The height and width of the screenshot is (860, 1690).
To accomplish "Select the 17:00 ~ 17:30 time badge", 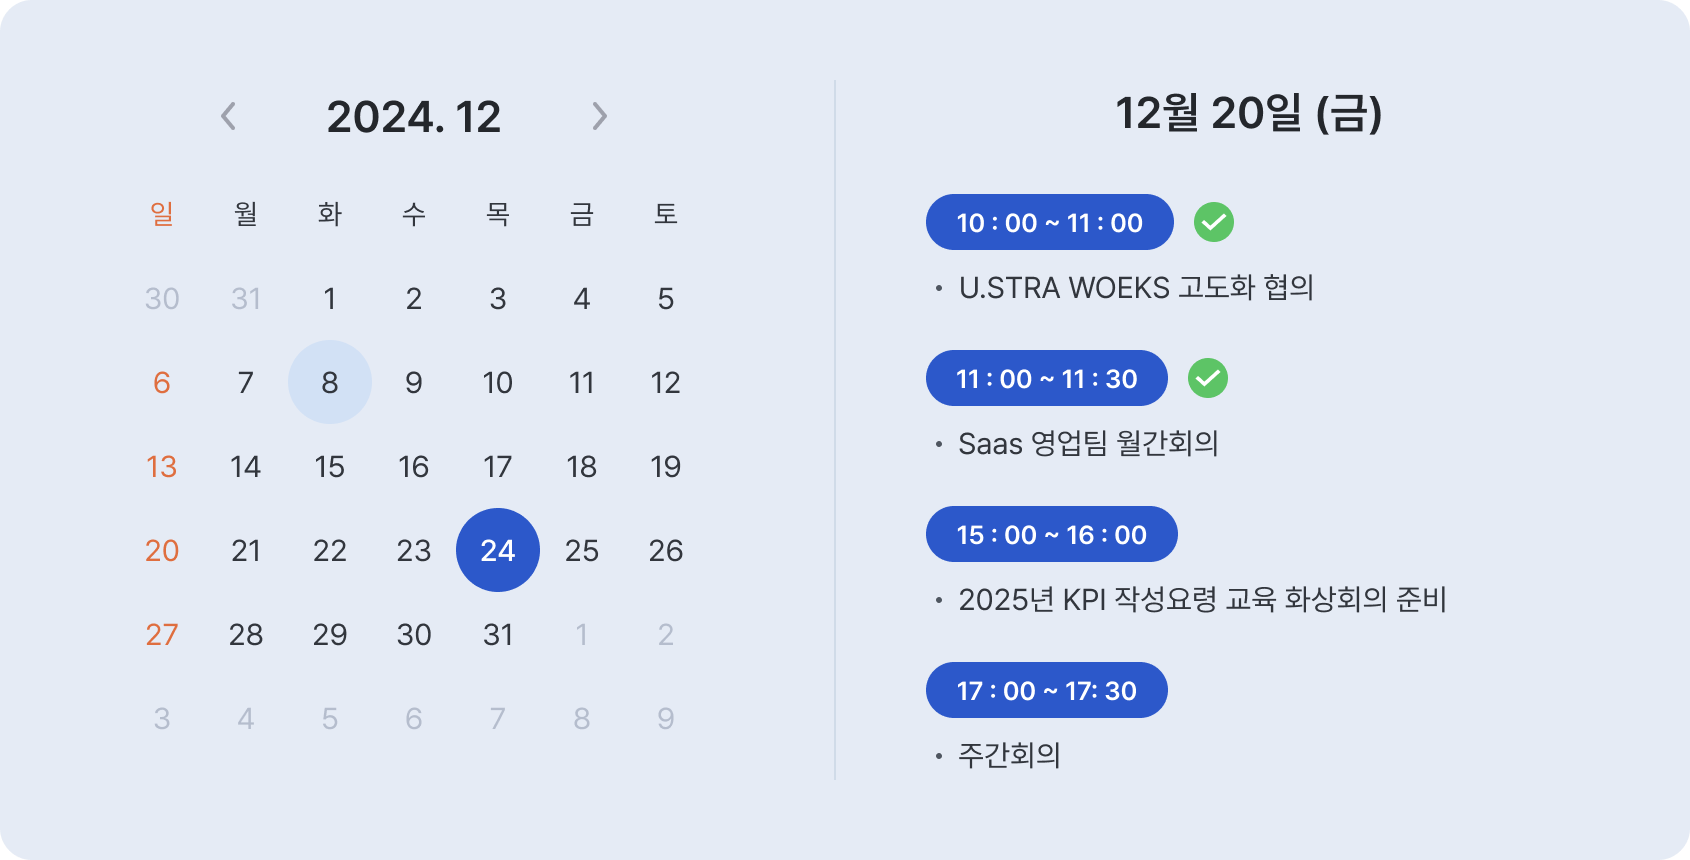I will pyautogui.click(x=1047, y=690).
